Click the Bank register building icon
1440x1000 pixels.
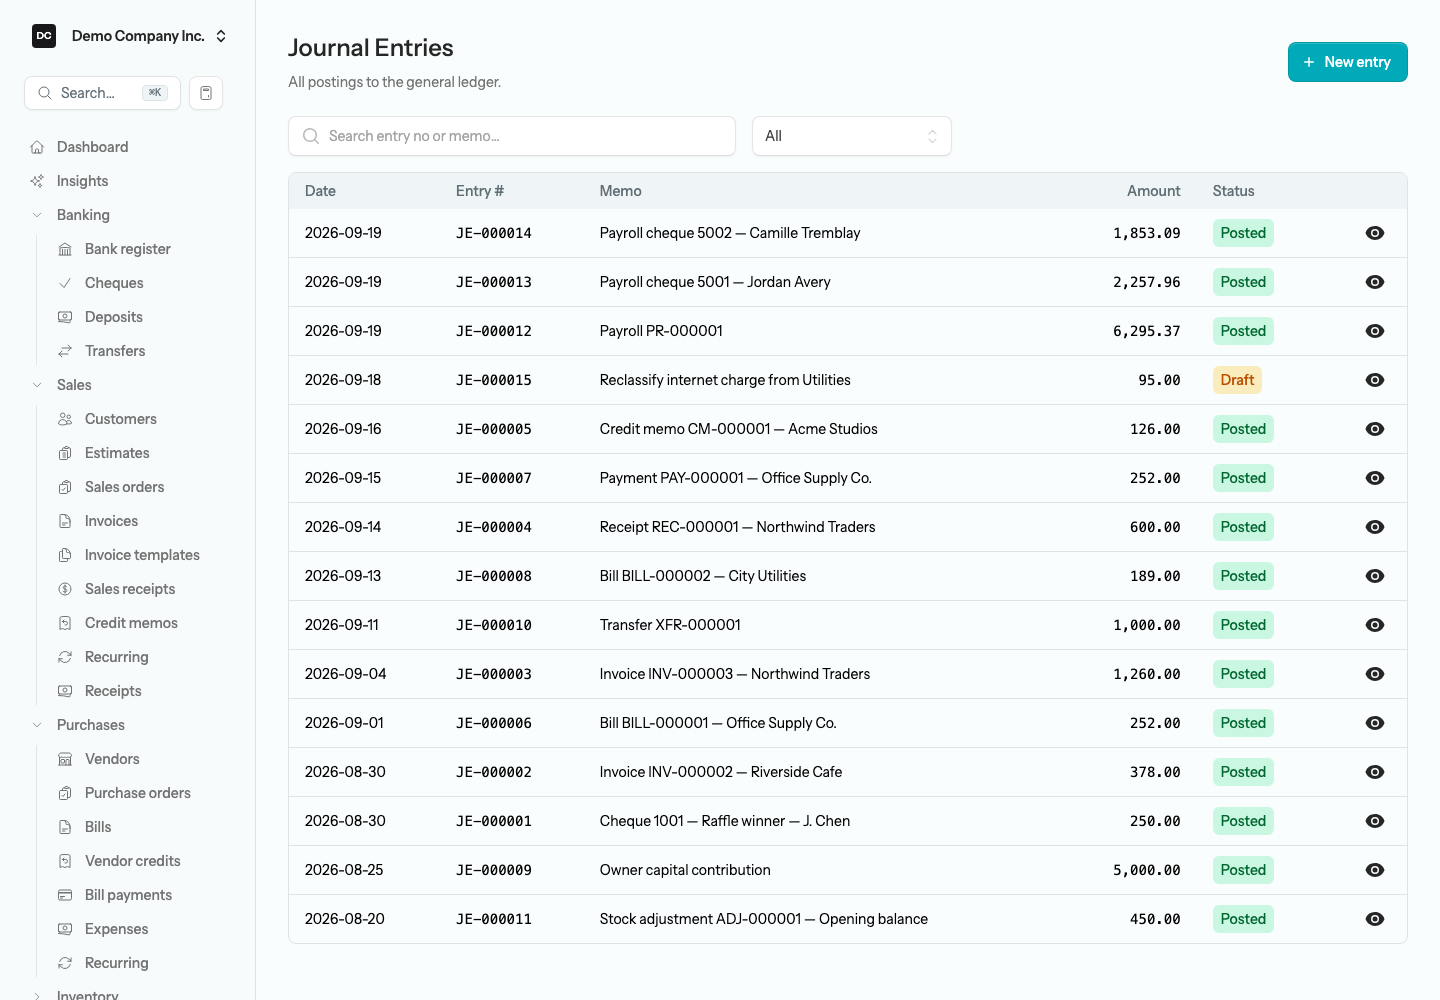click(65, 249)
